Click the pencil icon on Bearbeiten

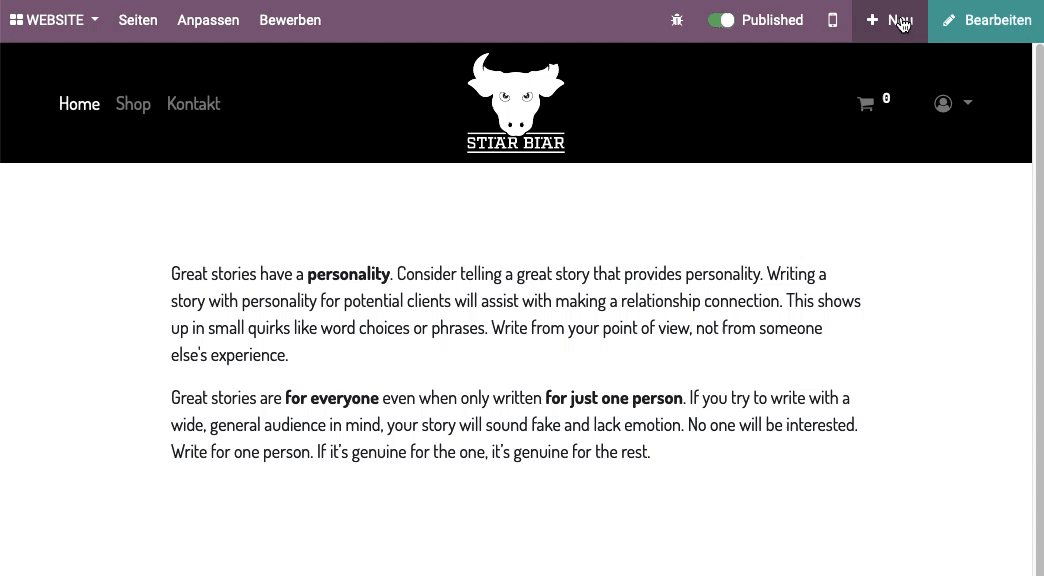pos(949,21)
